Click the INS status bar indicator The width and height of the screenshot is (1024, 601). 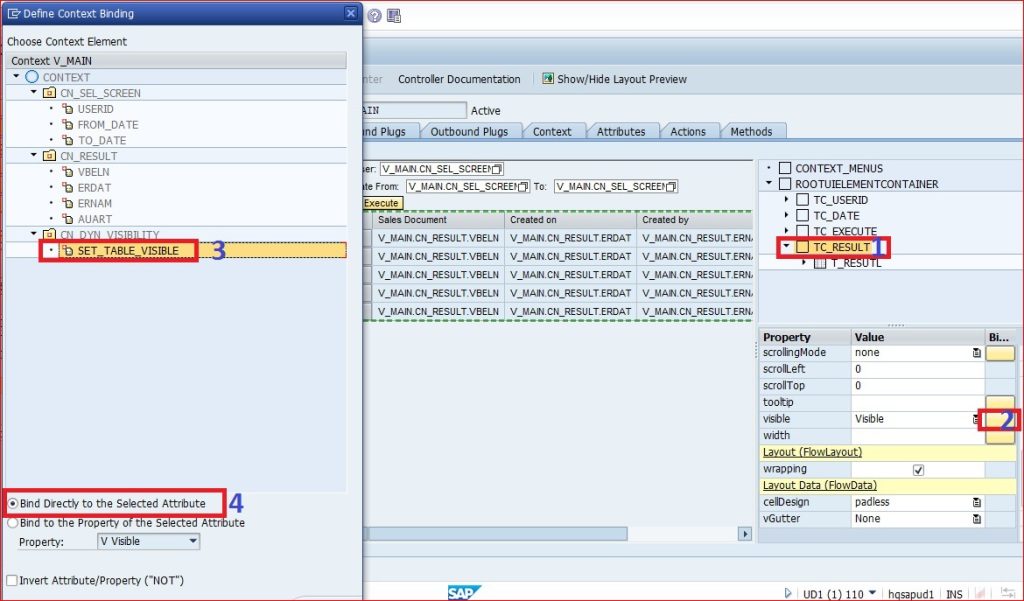click(x=954, y=594)
